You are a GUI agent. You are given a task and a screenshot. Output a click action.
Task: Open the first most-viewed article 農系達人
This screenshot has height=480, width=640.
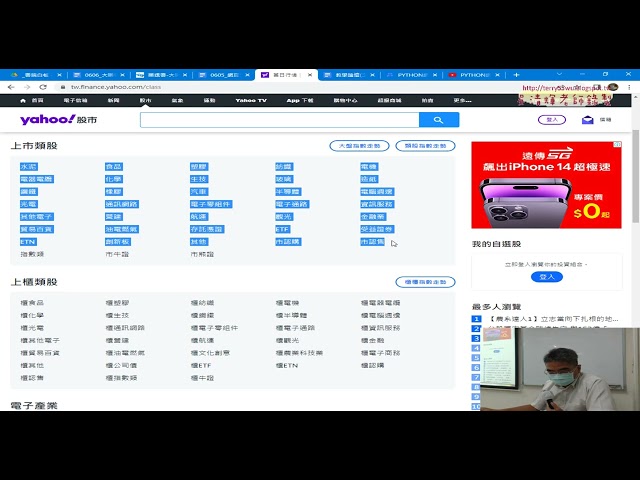pyautogui.click(x=553, y=319)
